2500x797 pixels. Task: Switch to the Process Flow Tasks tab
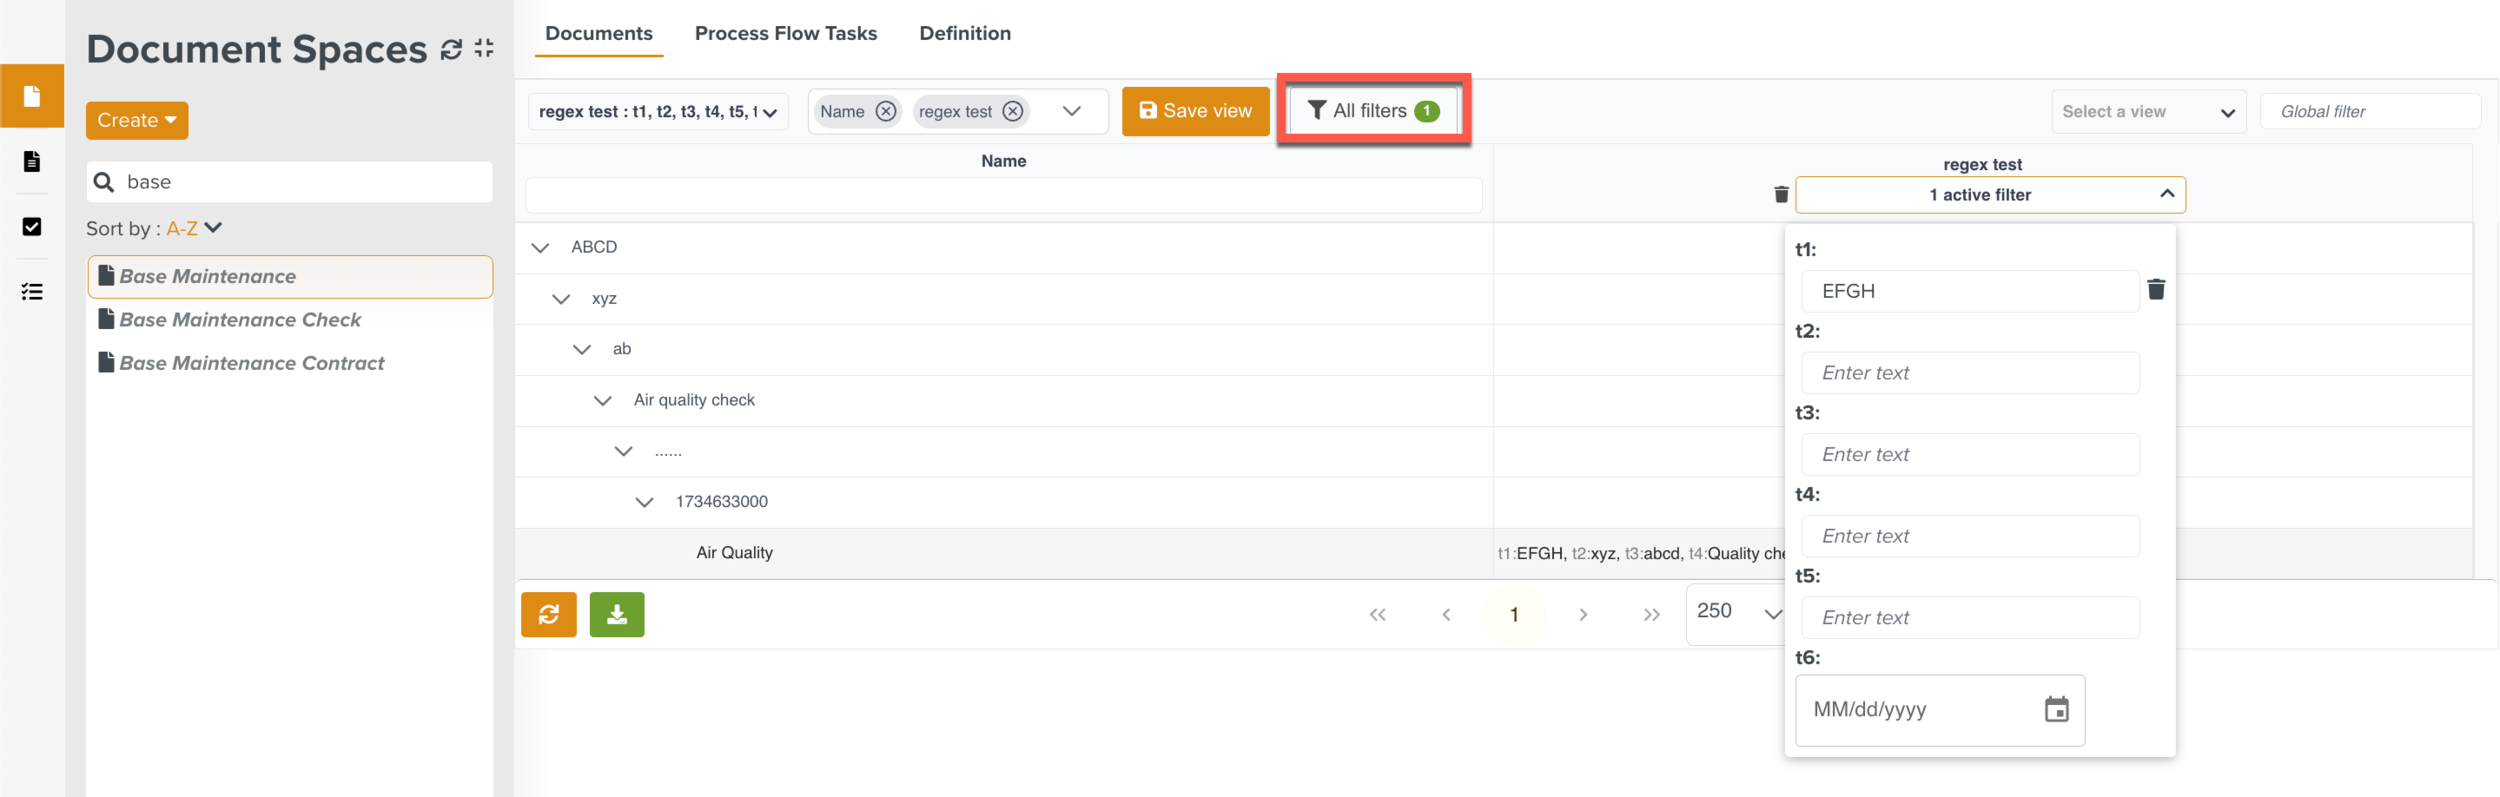(786, 33)
